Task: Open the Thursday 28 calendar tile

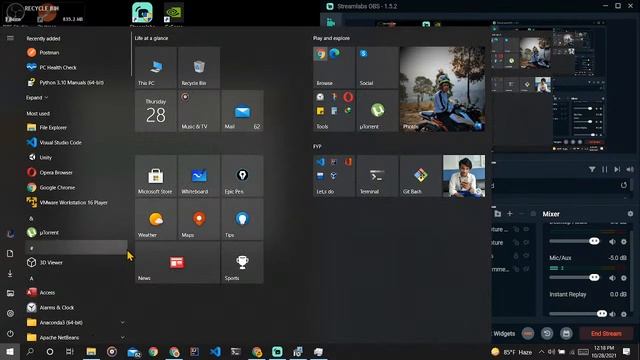Action: coord(156,111)
